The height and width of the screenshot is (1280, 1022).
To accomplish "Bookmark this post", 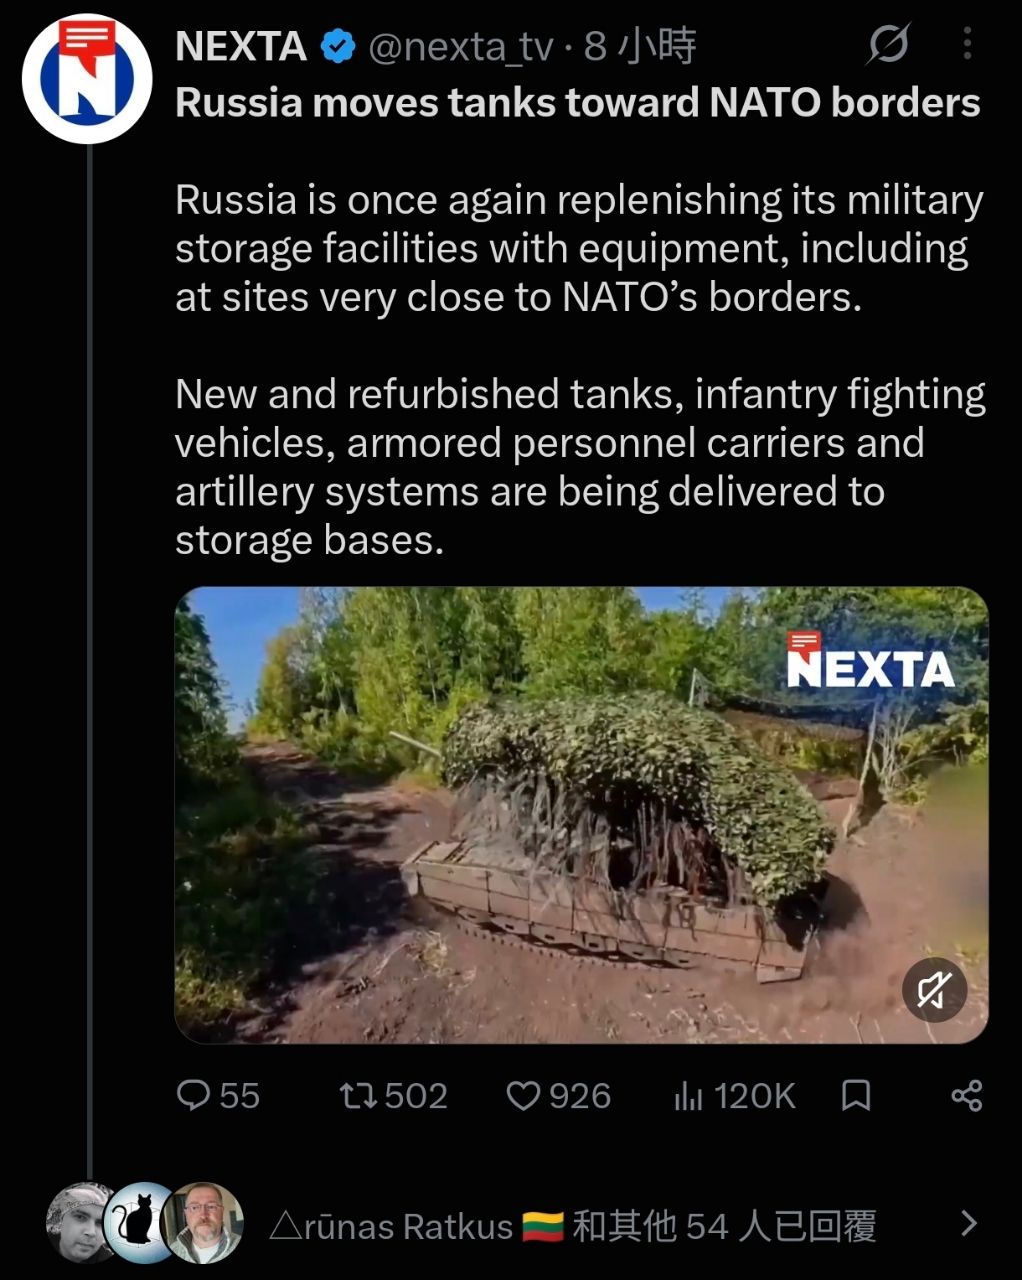I will [x=856, y=1096].
